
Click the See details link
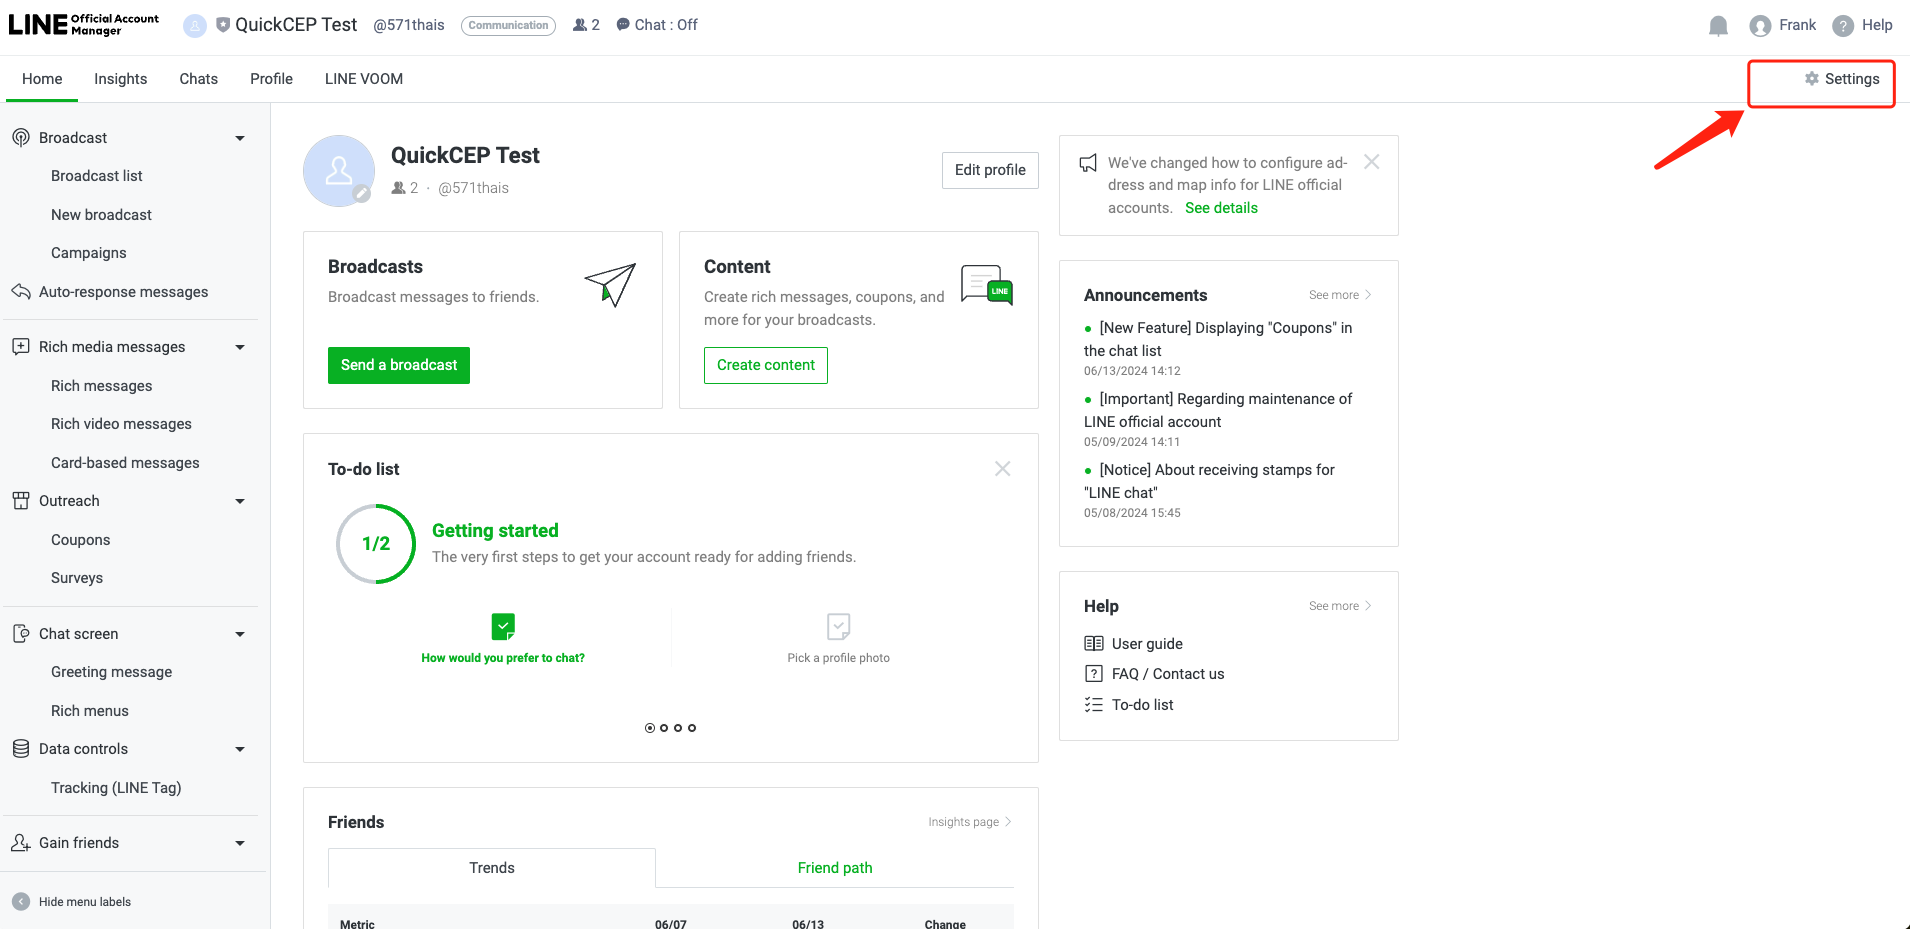point(1221,208)
